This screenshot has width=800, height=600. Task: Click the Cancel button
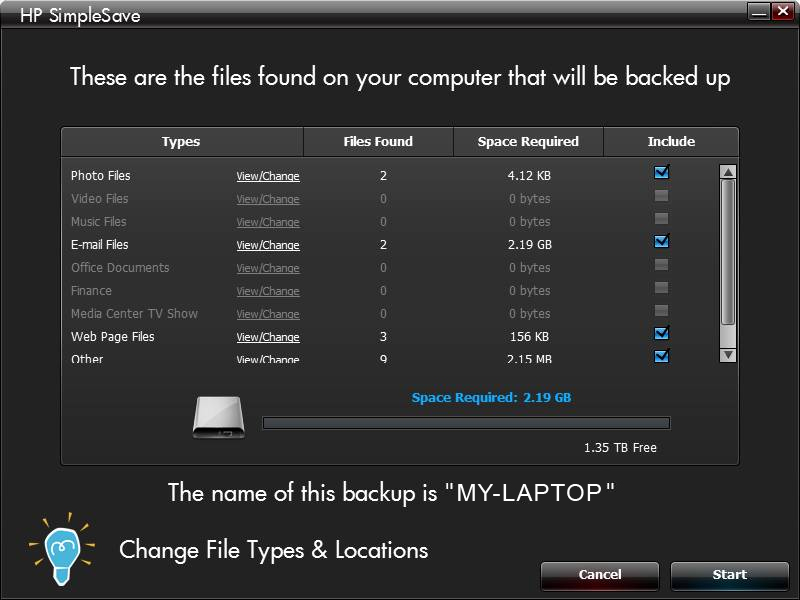(599, 575)
